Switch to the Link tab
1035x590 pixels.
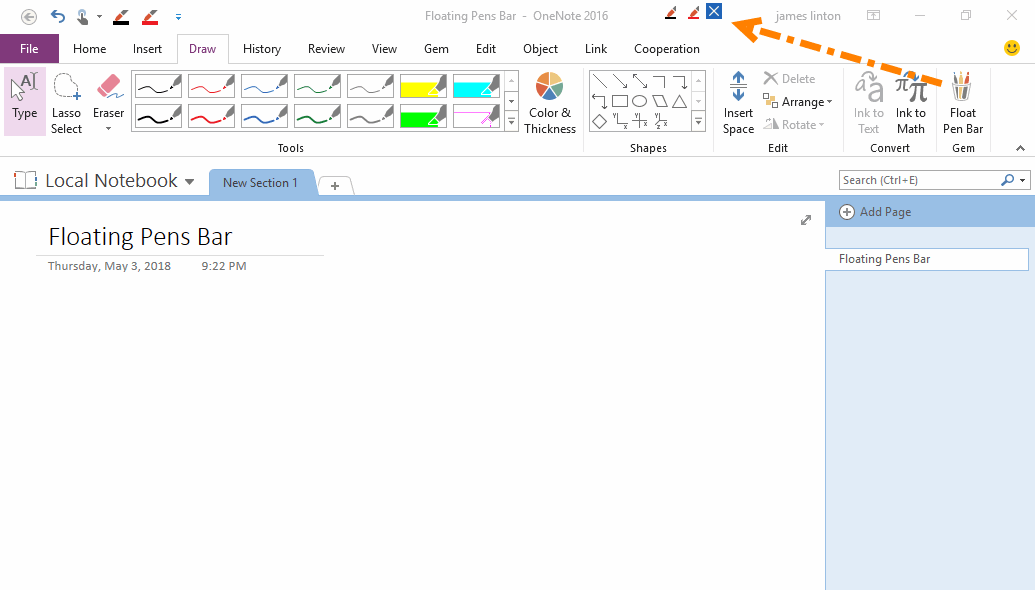(x=596, y=49)
